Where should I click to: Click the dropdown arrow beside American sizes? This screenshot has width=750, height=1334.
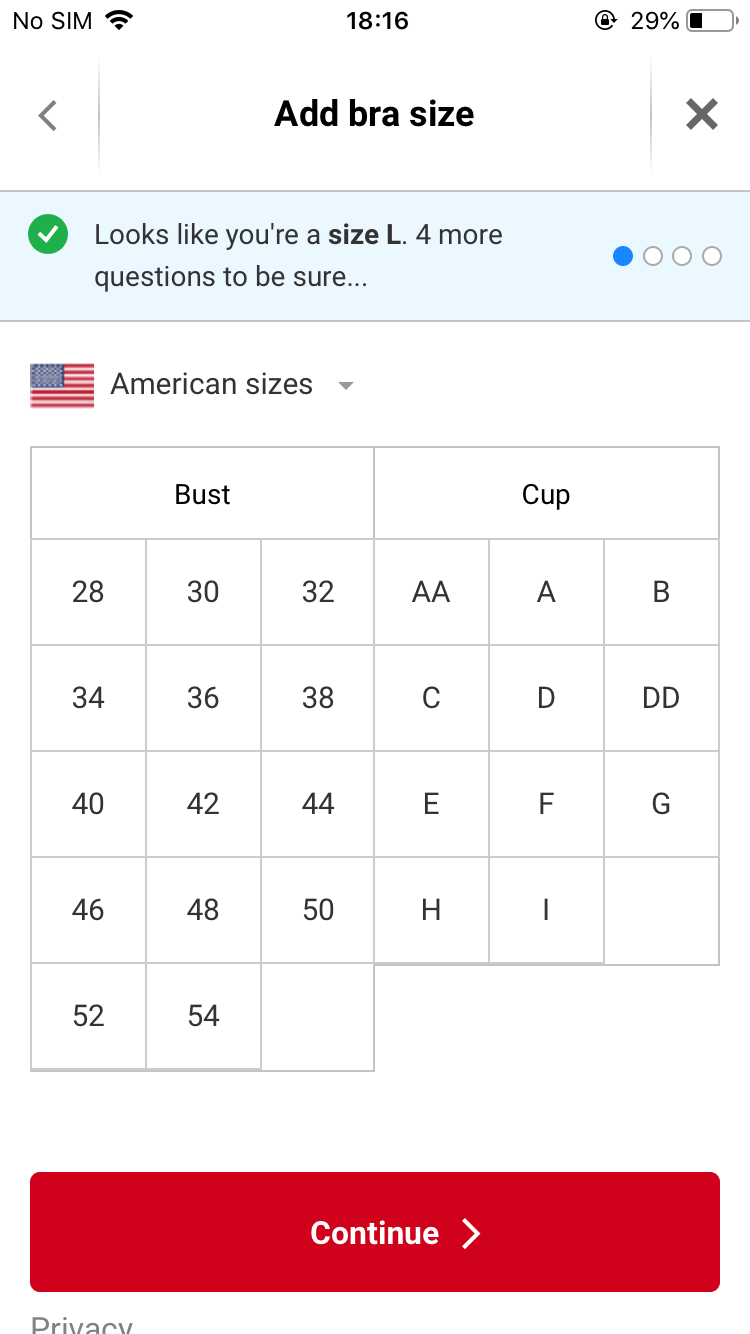(x=346, y=386)
